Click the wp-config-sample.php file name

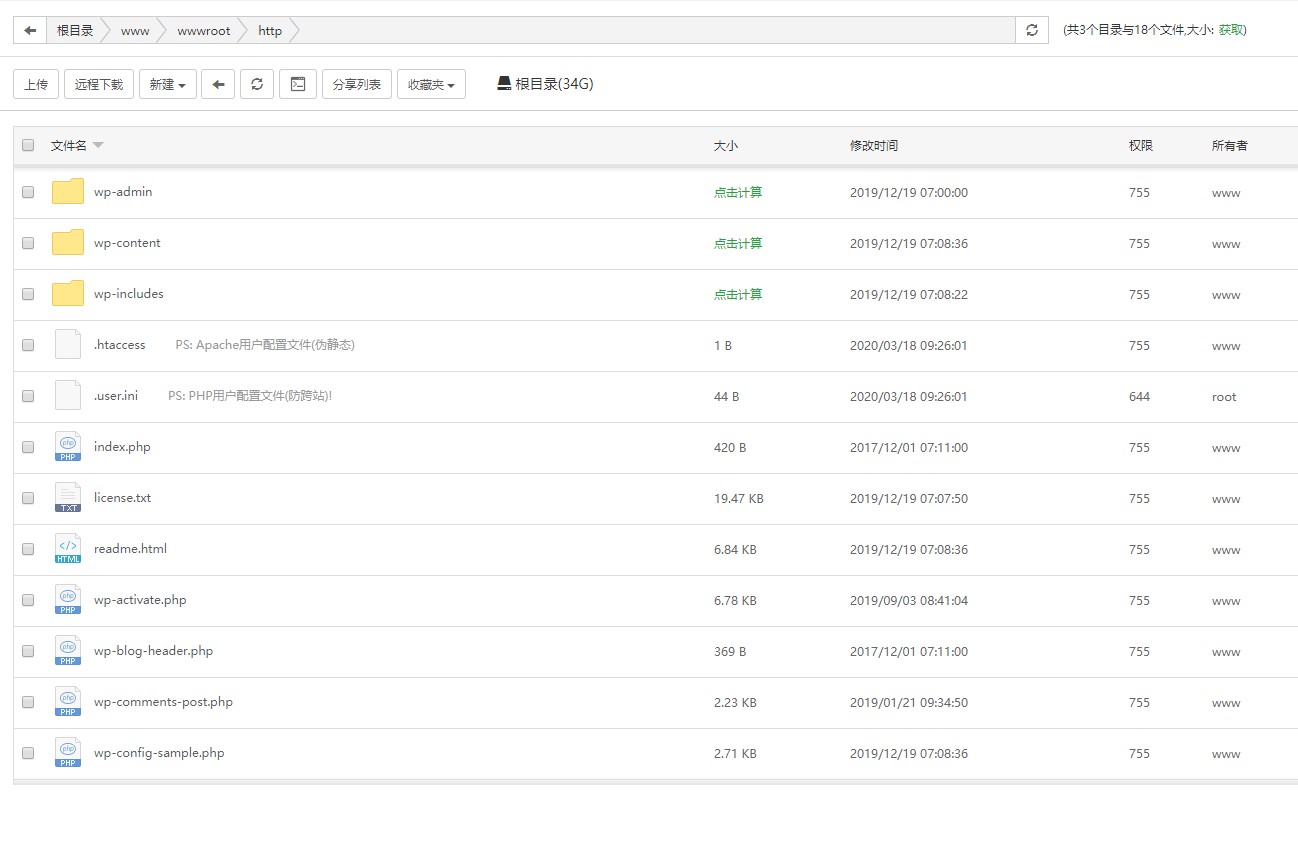(x=159, y=753)
